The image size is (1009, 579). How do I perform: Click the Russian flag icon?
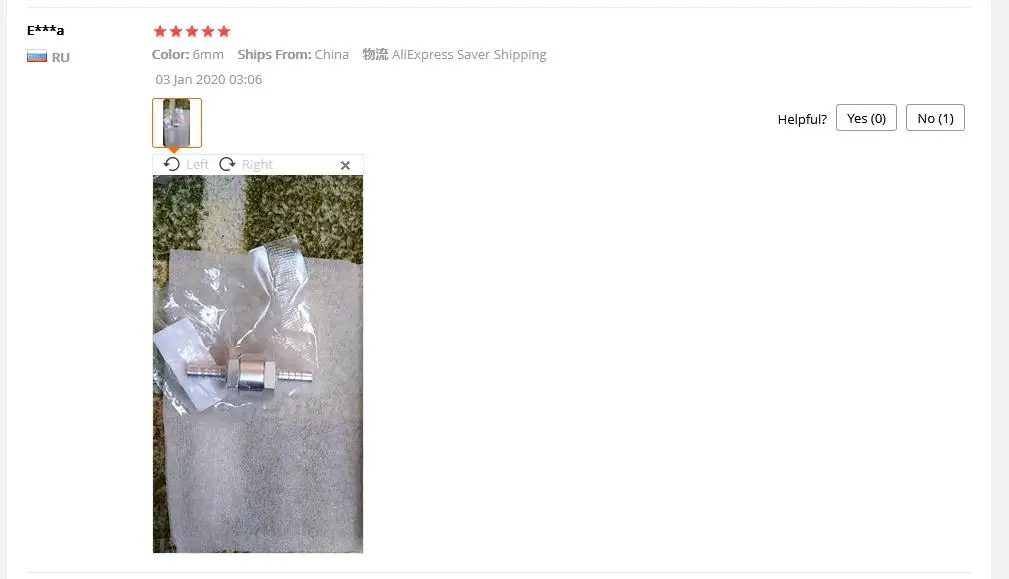[37, 57]
